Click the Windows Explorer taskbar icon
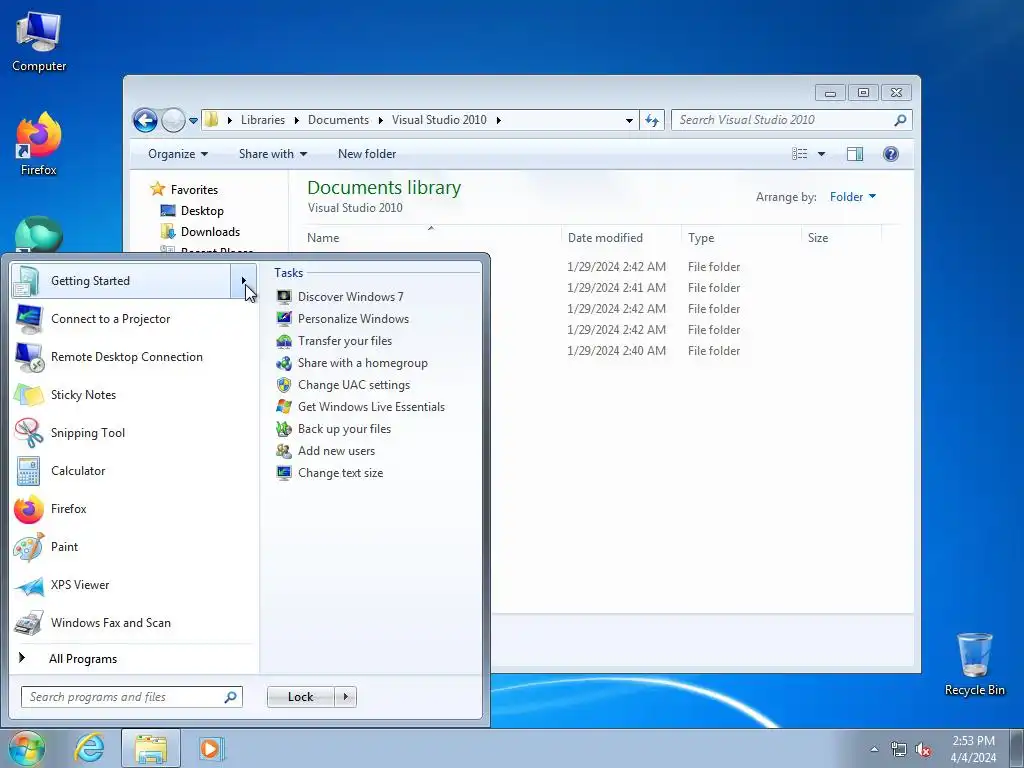 pyautogui.click(x=151, y=748)
